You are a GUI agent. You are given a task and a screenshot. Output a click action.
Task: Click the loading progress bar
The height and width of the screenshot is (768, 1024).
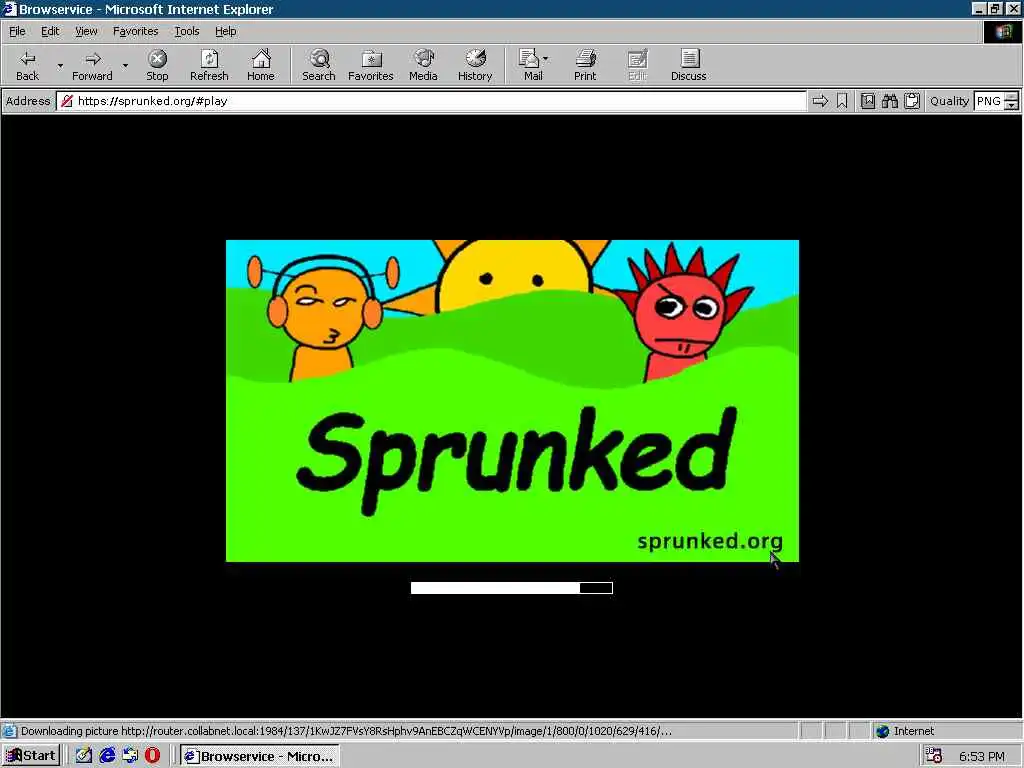pos(511,588)
